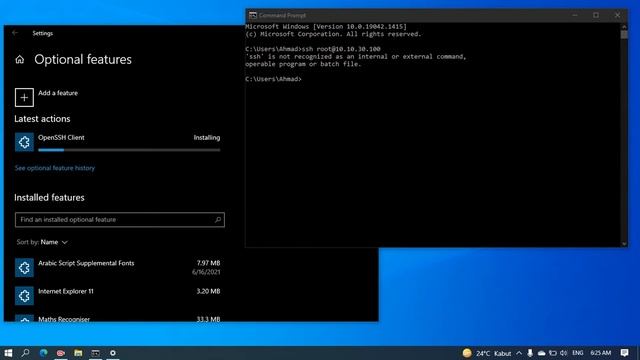The image size is (640, 360).
Task: Click the Command Prompt scrollbar thumb
Action: pos(624,35)
